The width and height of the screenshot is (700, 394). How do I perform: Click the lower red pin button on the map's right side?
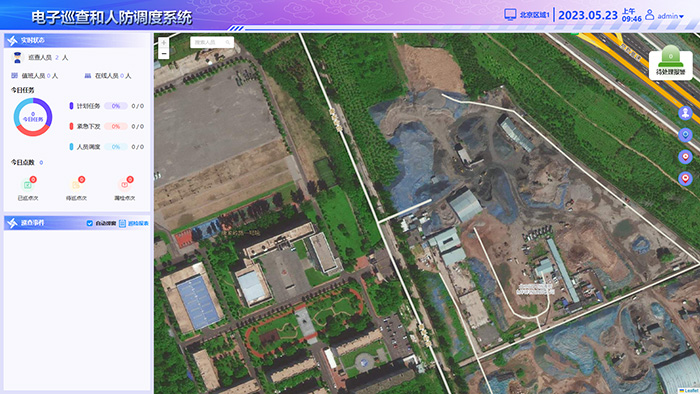[x=685, y=178]
